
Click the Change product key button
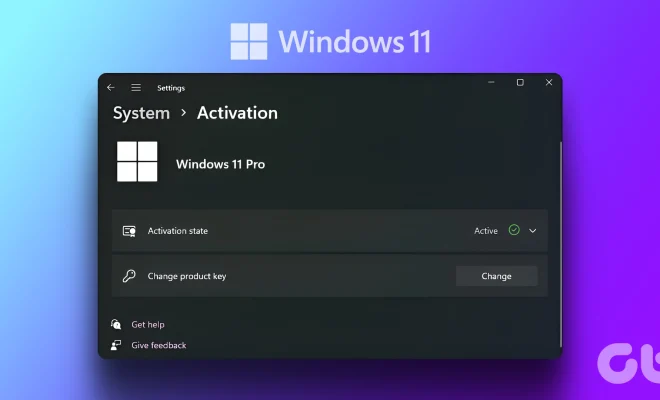(x=497, y=276)
